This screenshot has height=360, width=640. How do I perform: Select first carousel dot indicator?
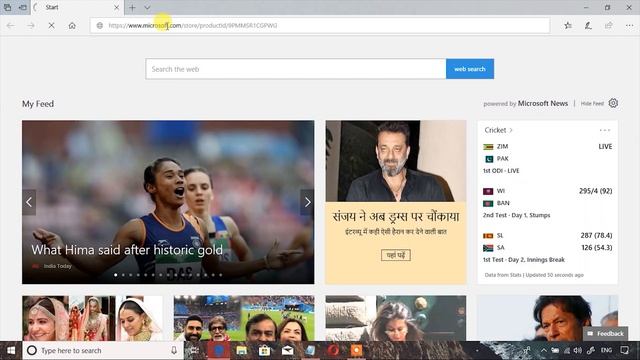coord(116,275)
